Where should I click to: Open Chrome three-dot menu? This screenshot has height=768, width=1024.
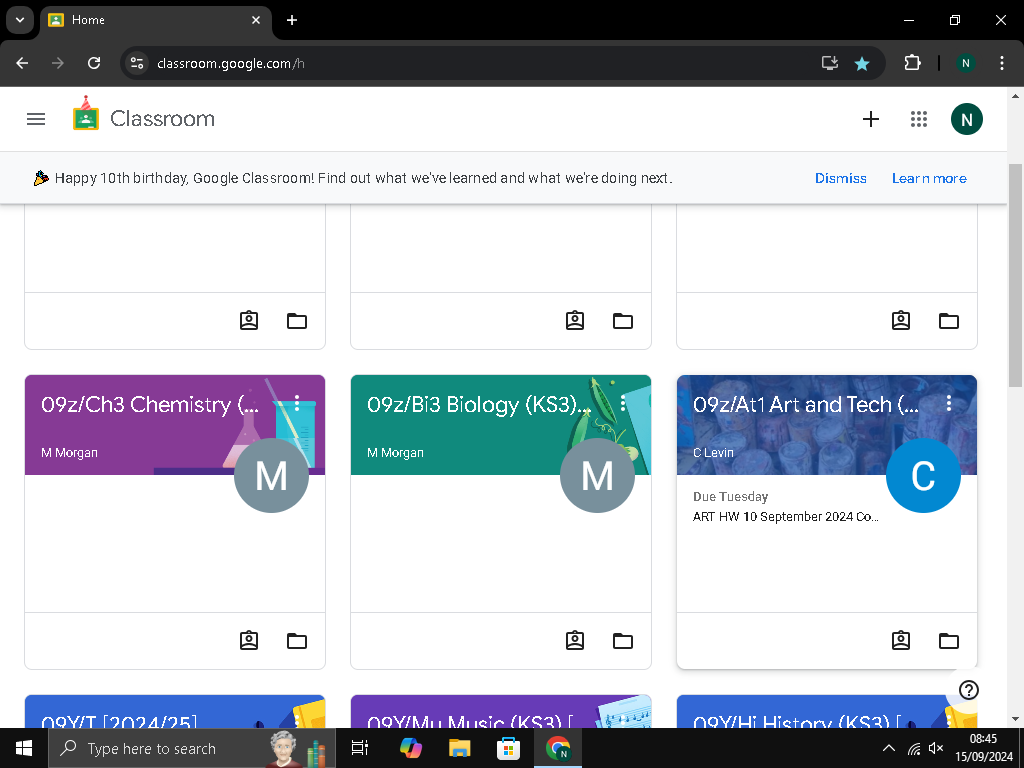[1002, 63]
